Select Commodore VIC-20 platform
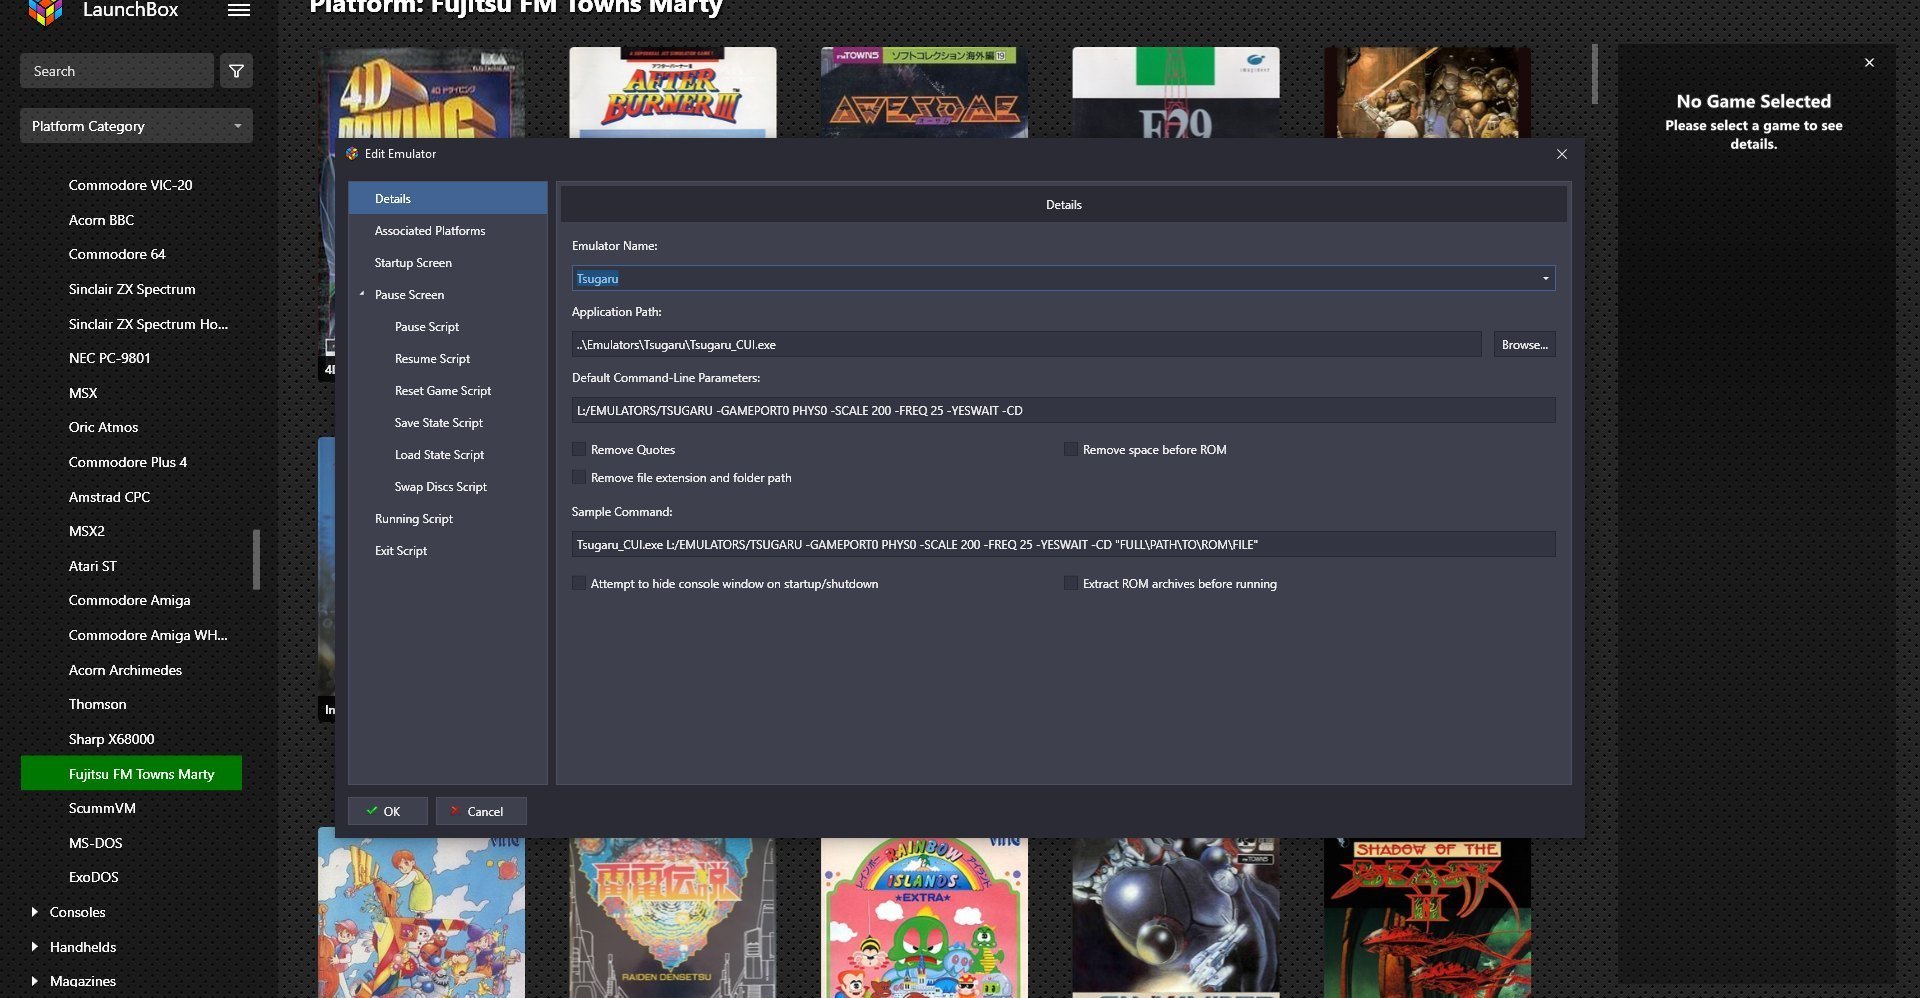Screen dimensions: 1920x998 click(x=131, y=185)
